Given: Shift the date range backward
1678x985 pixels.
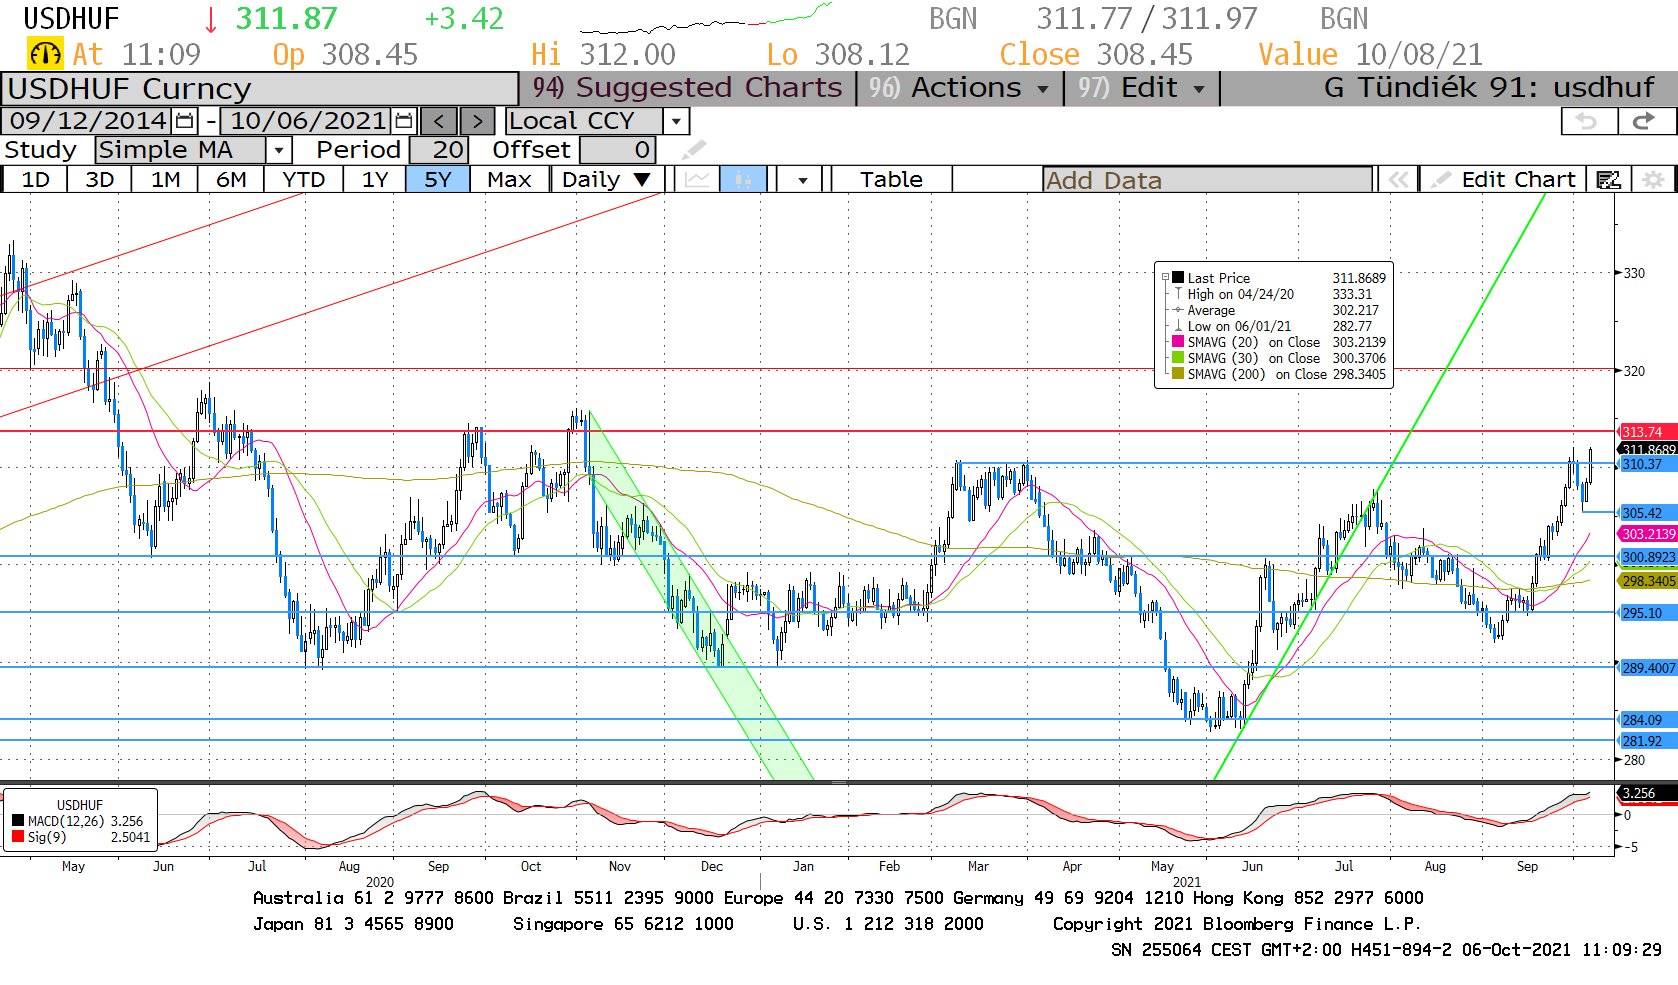Looking at the screenshot, I should 439,121.
